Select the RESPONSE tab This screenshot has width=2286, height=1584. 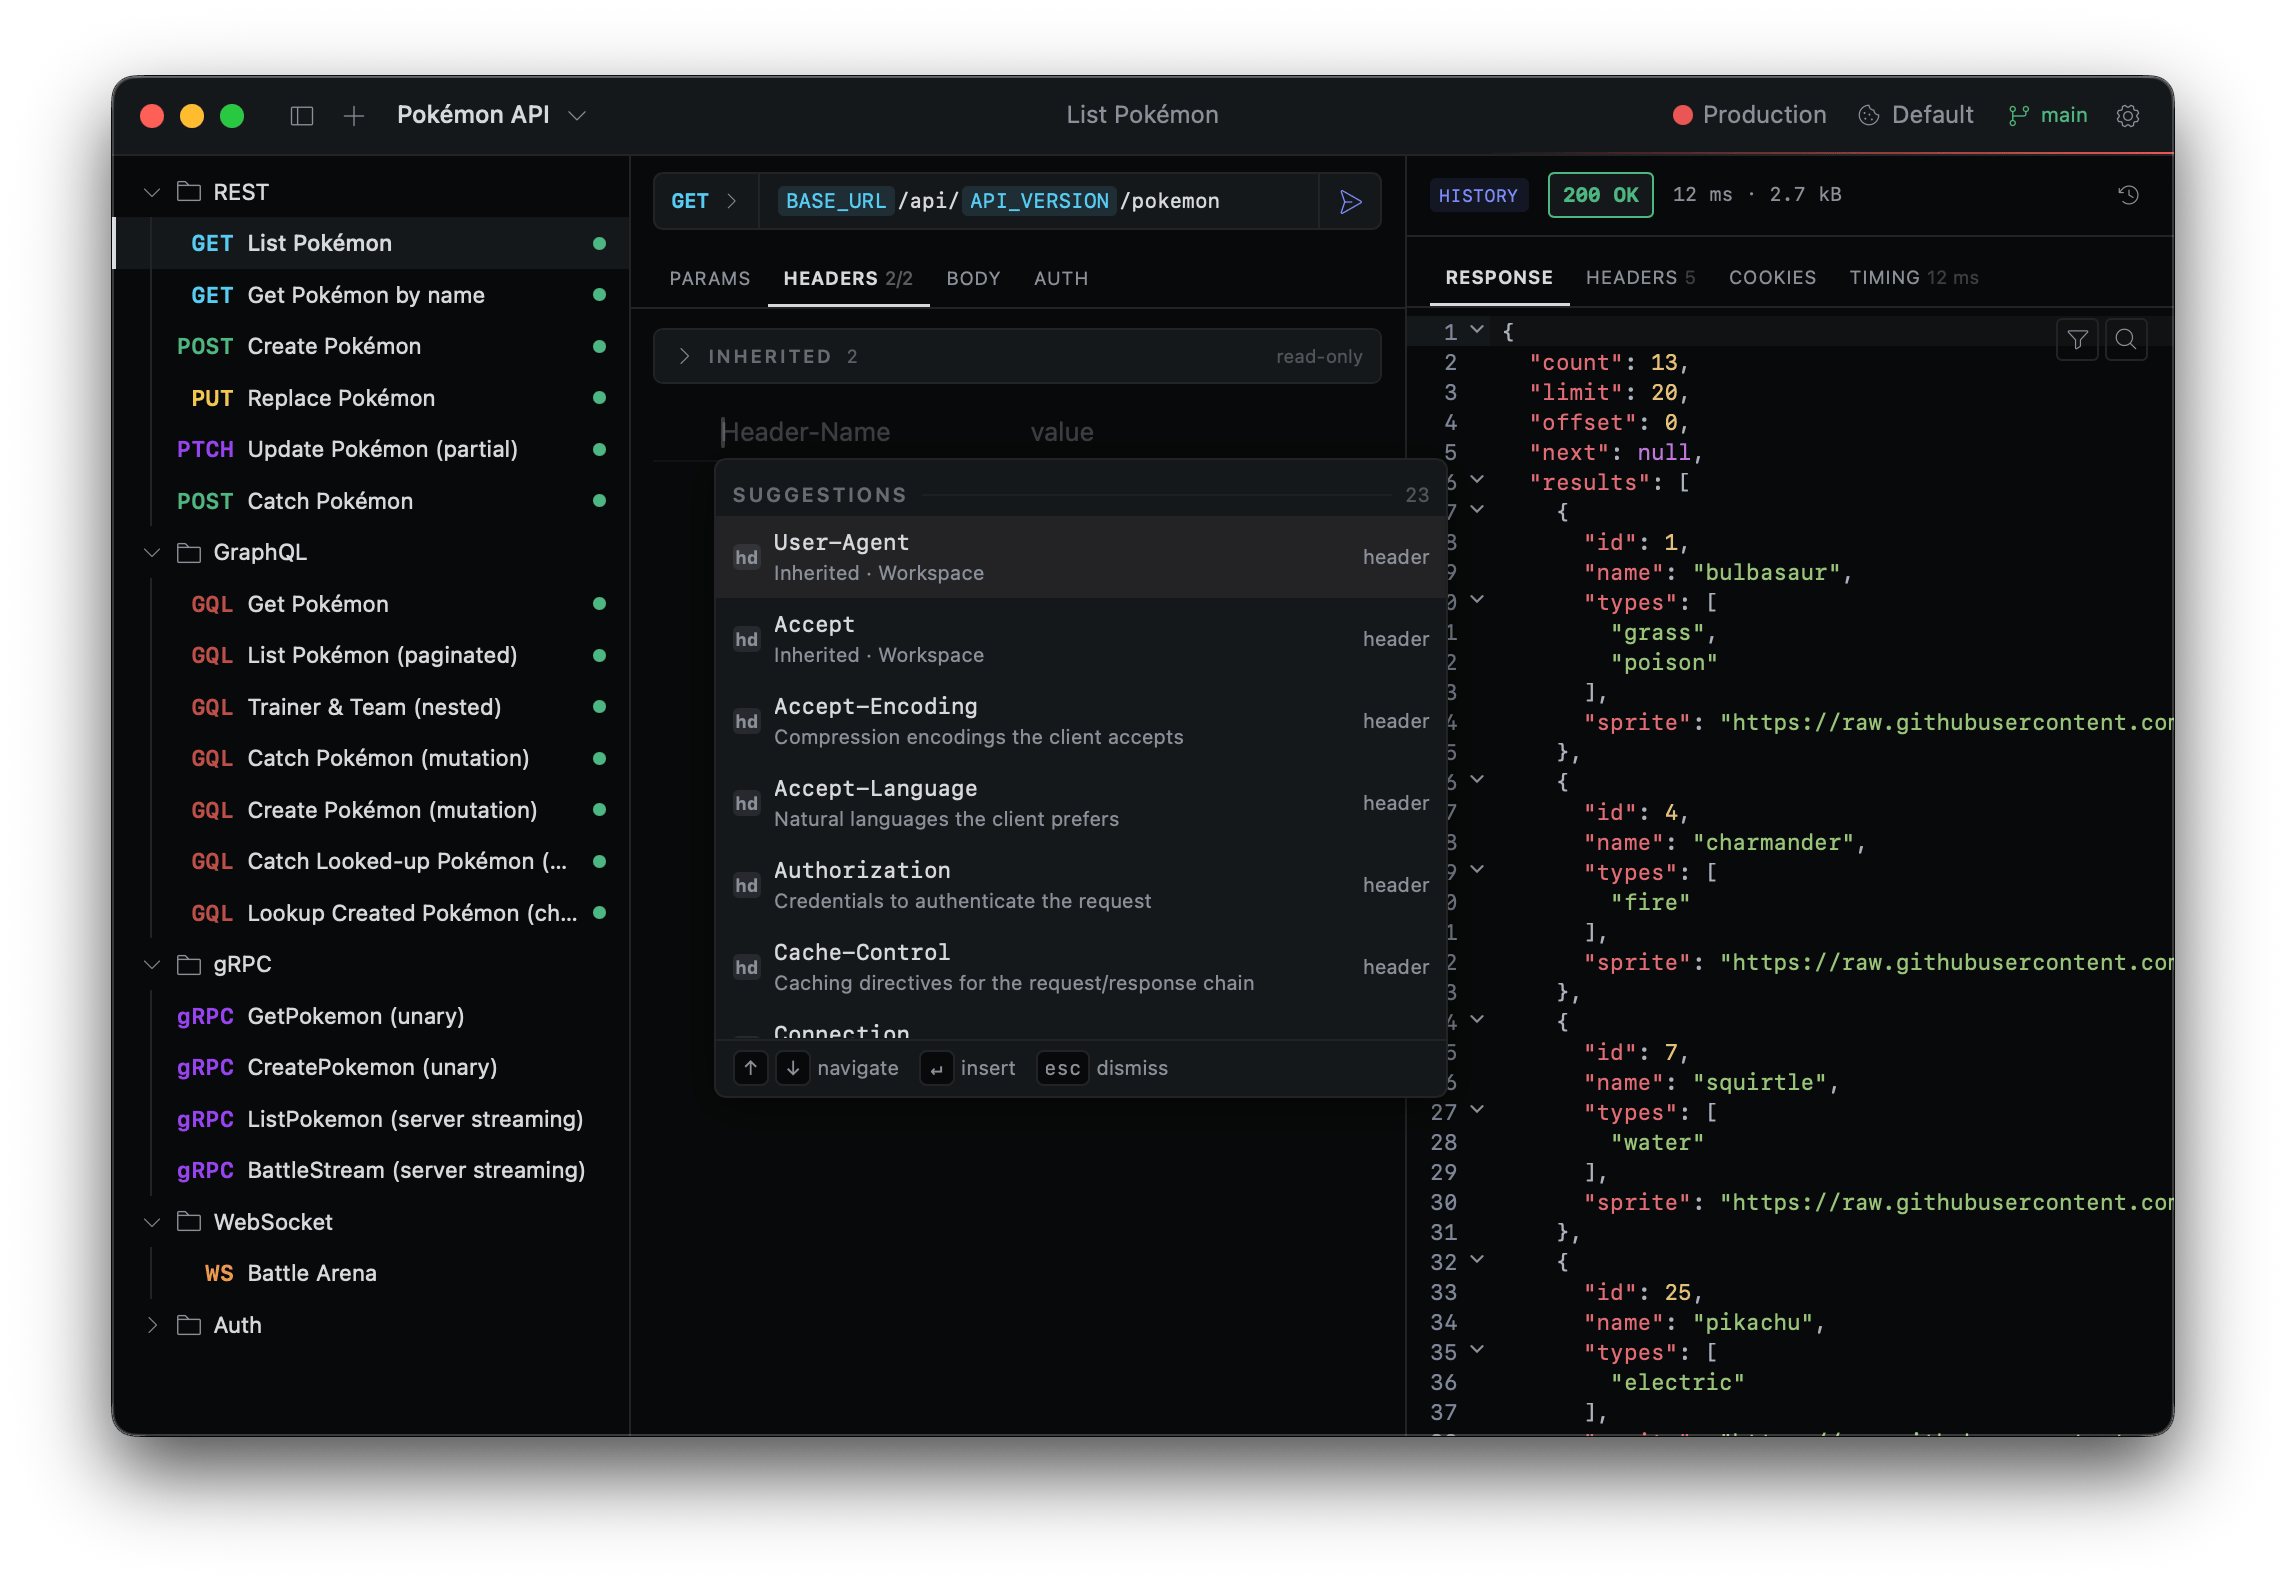[x=1499, y=277]
